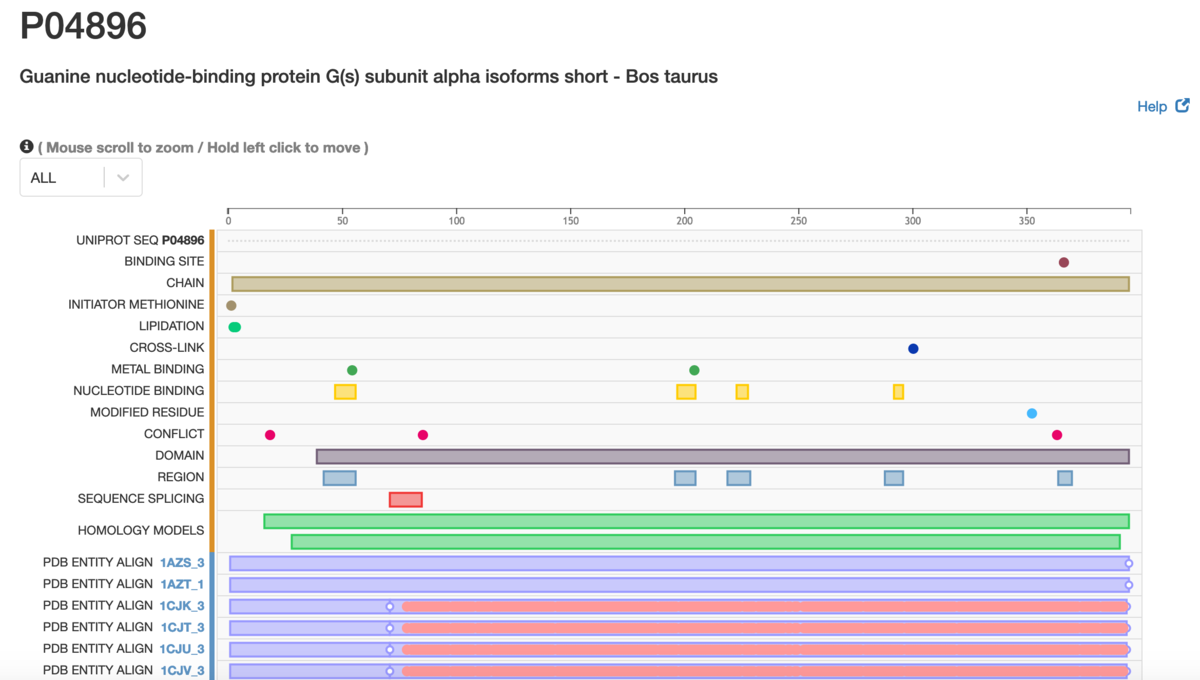The width and height of the screenshot is (1200, 680).
Task: Open the 1CJK_3 PDB entity link
Action: 182,606
